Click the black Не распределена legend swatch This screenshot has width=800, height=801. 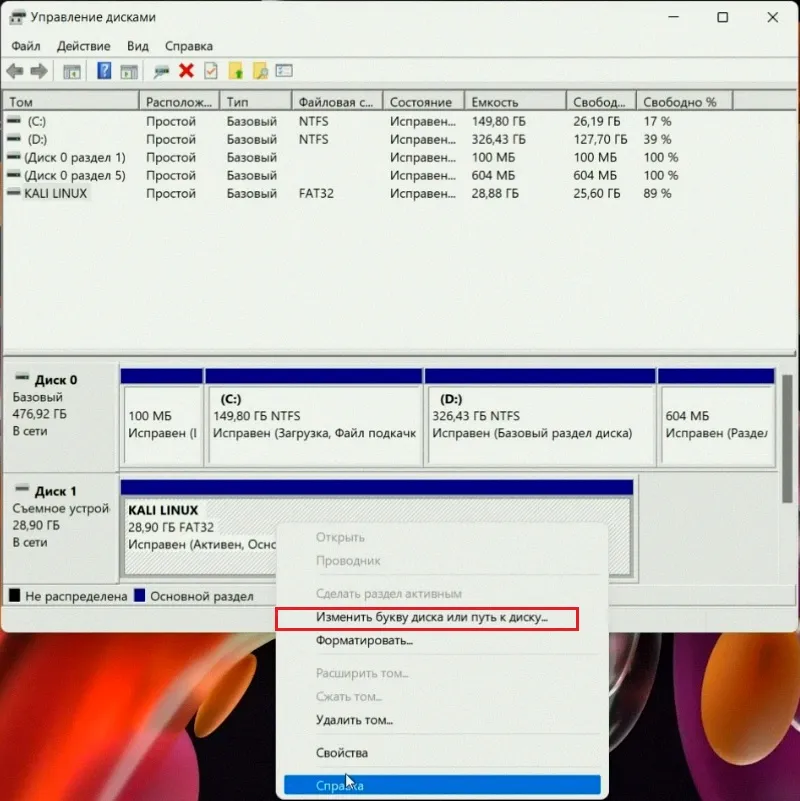pos(14,595)
